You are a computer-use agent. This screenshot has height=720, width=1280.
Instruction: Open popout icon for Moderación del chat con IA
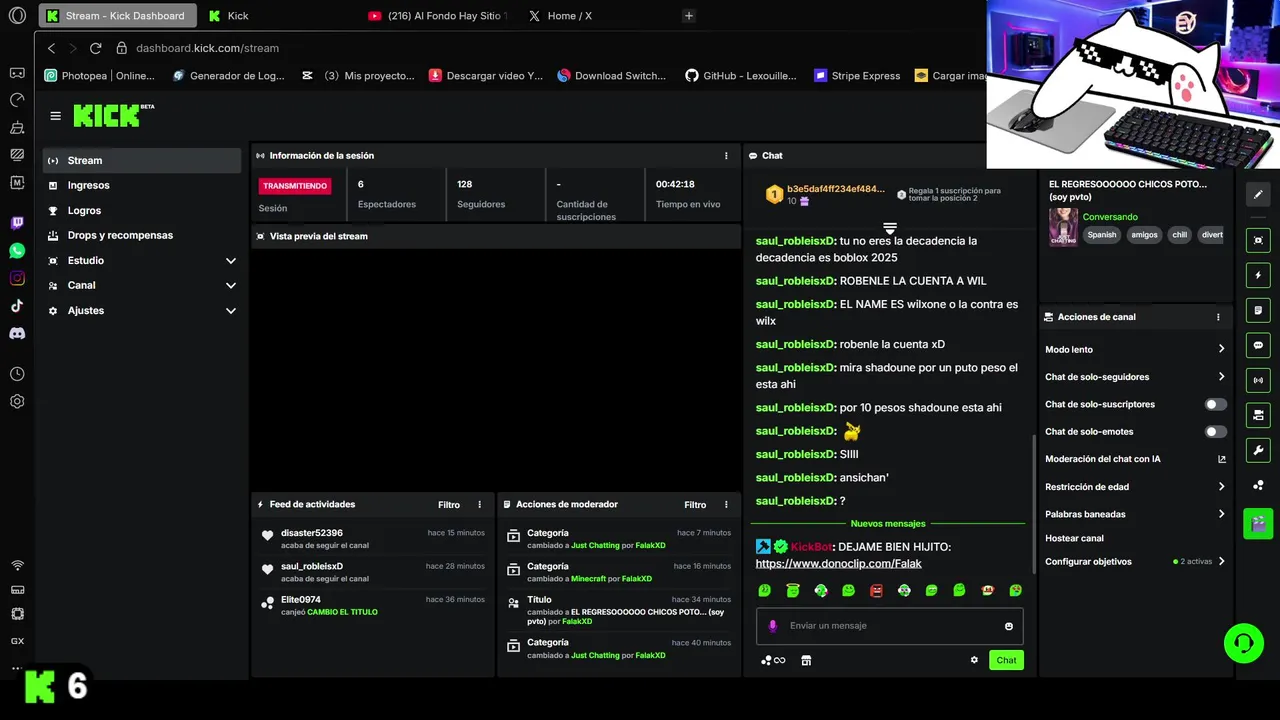[1221, 459]
